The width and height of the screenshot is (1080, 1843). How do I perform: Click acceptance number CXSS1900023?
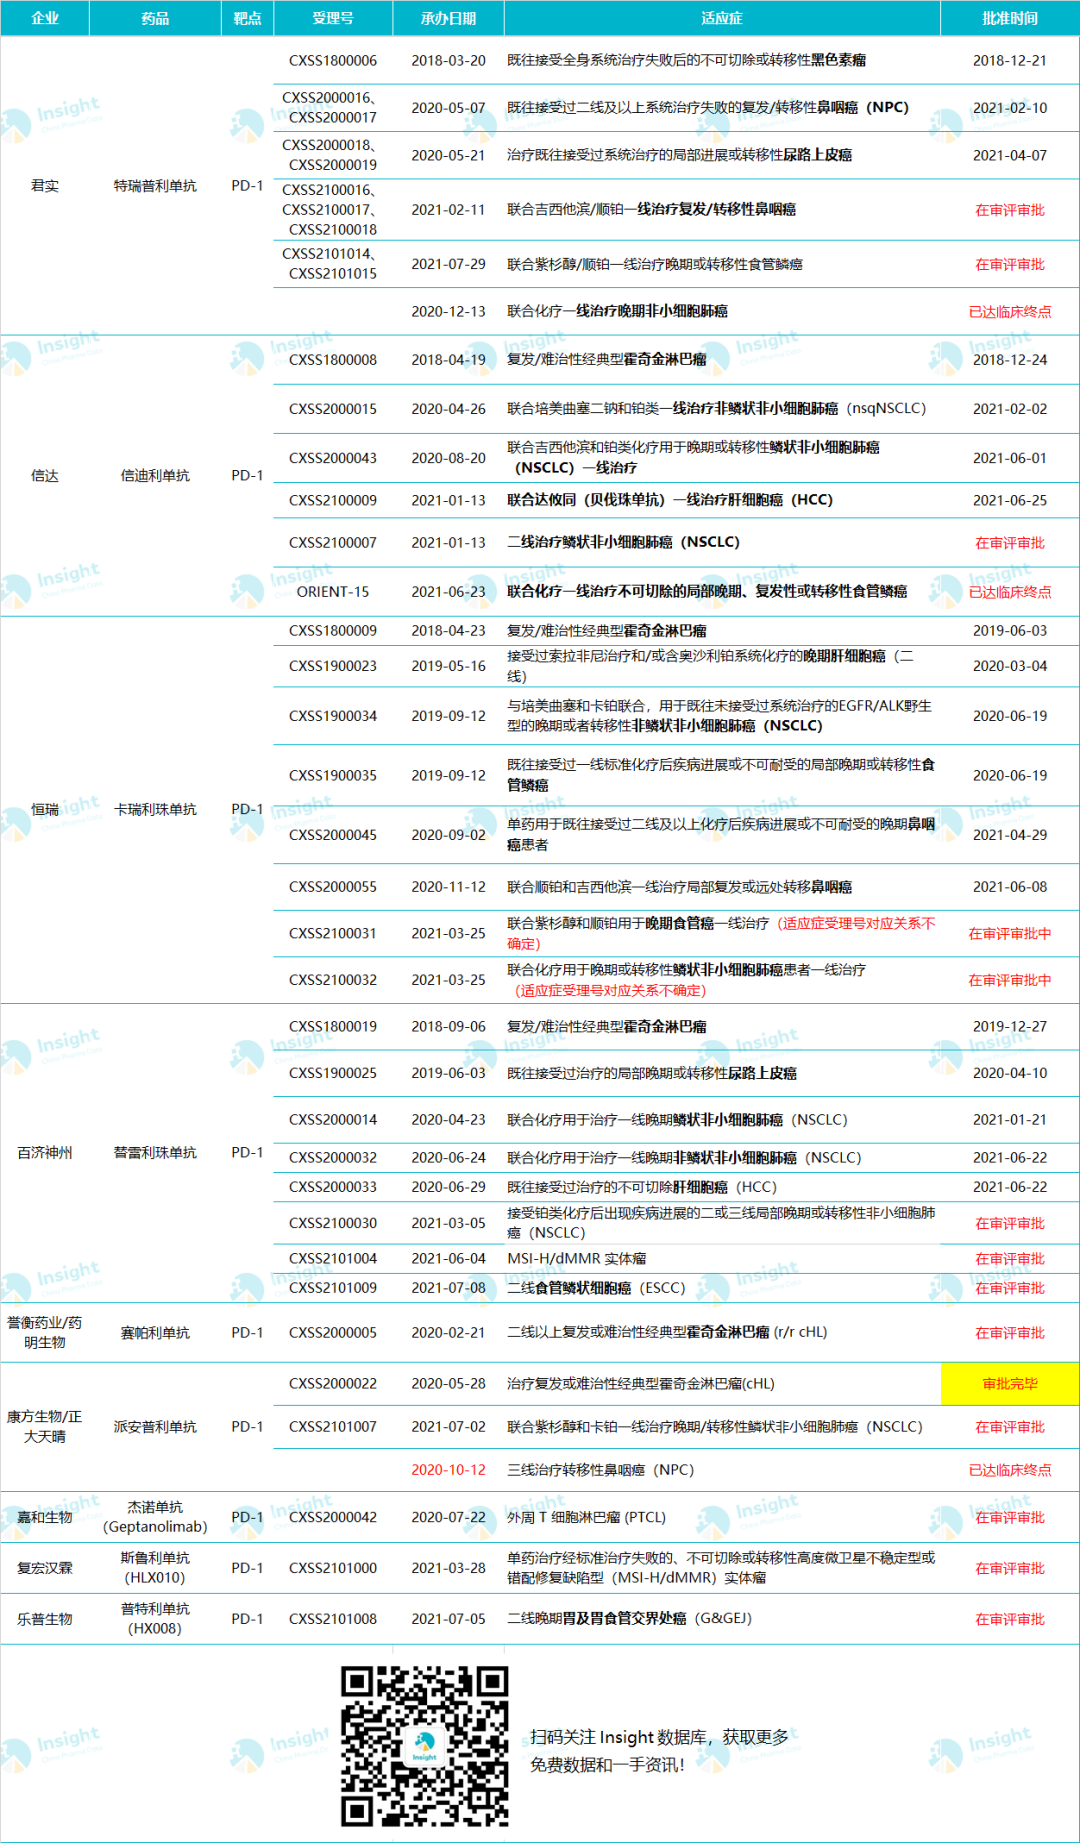coord(333,666)
